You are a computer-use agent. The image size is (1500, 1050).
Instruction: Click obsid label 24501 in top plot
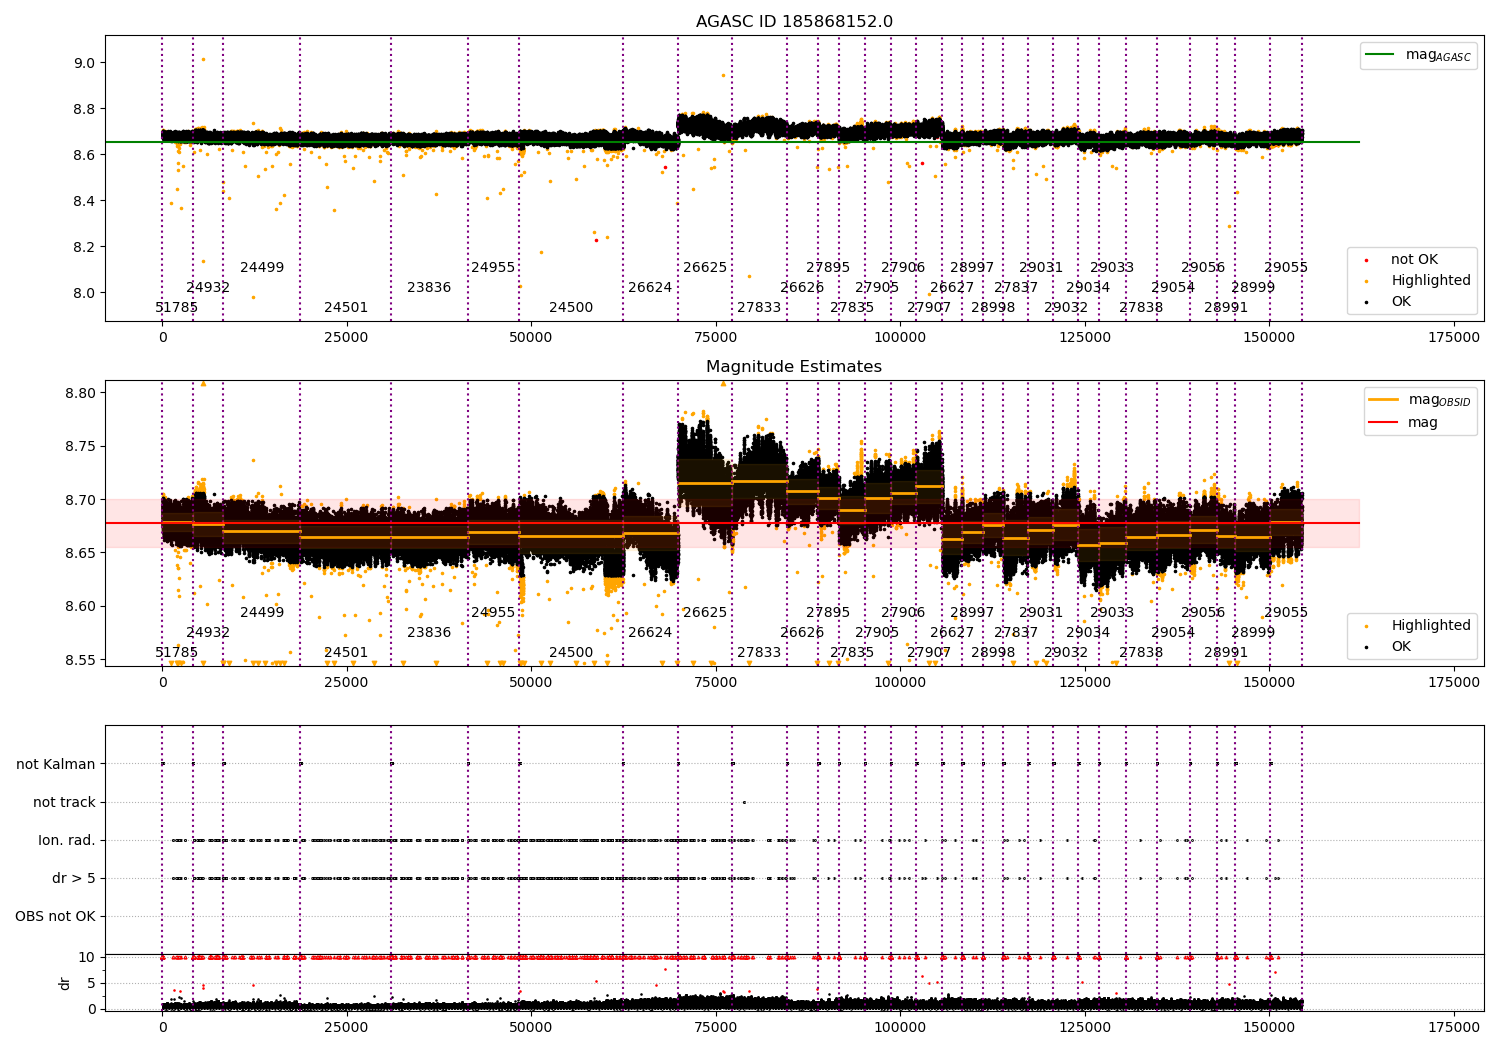[346, 307]
